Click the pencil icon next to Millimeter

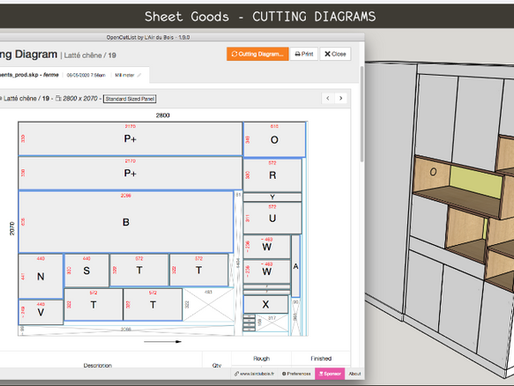[x=139, y=75]
